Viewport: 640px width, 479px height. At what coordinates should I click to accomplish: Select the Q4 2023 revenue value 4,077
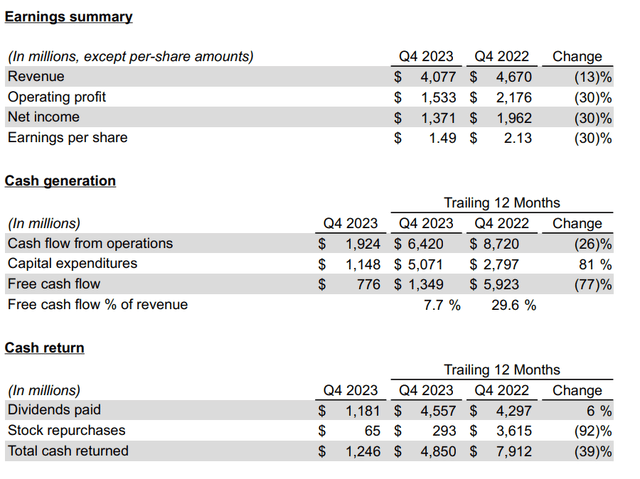pyautogui.click(x=438, y=77)
